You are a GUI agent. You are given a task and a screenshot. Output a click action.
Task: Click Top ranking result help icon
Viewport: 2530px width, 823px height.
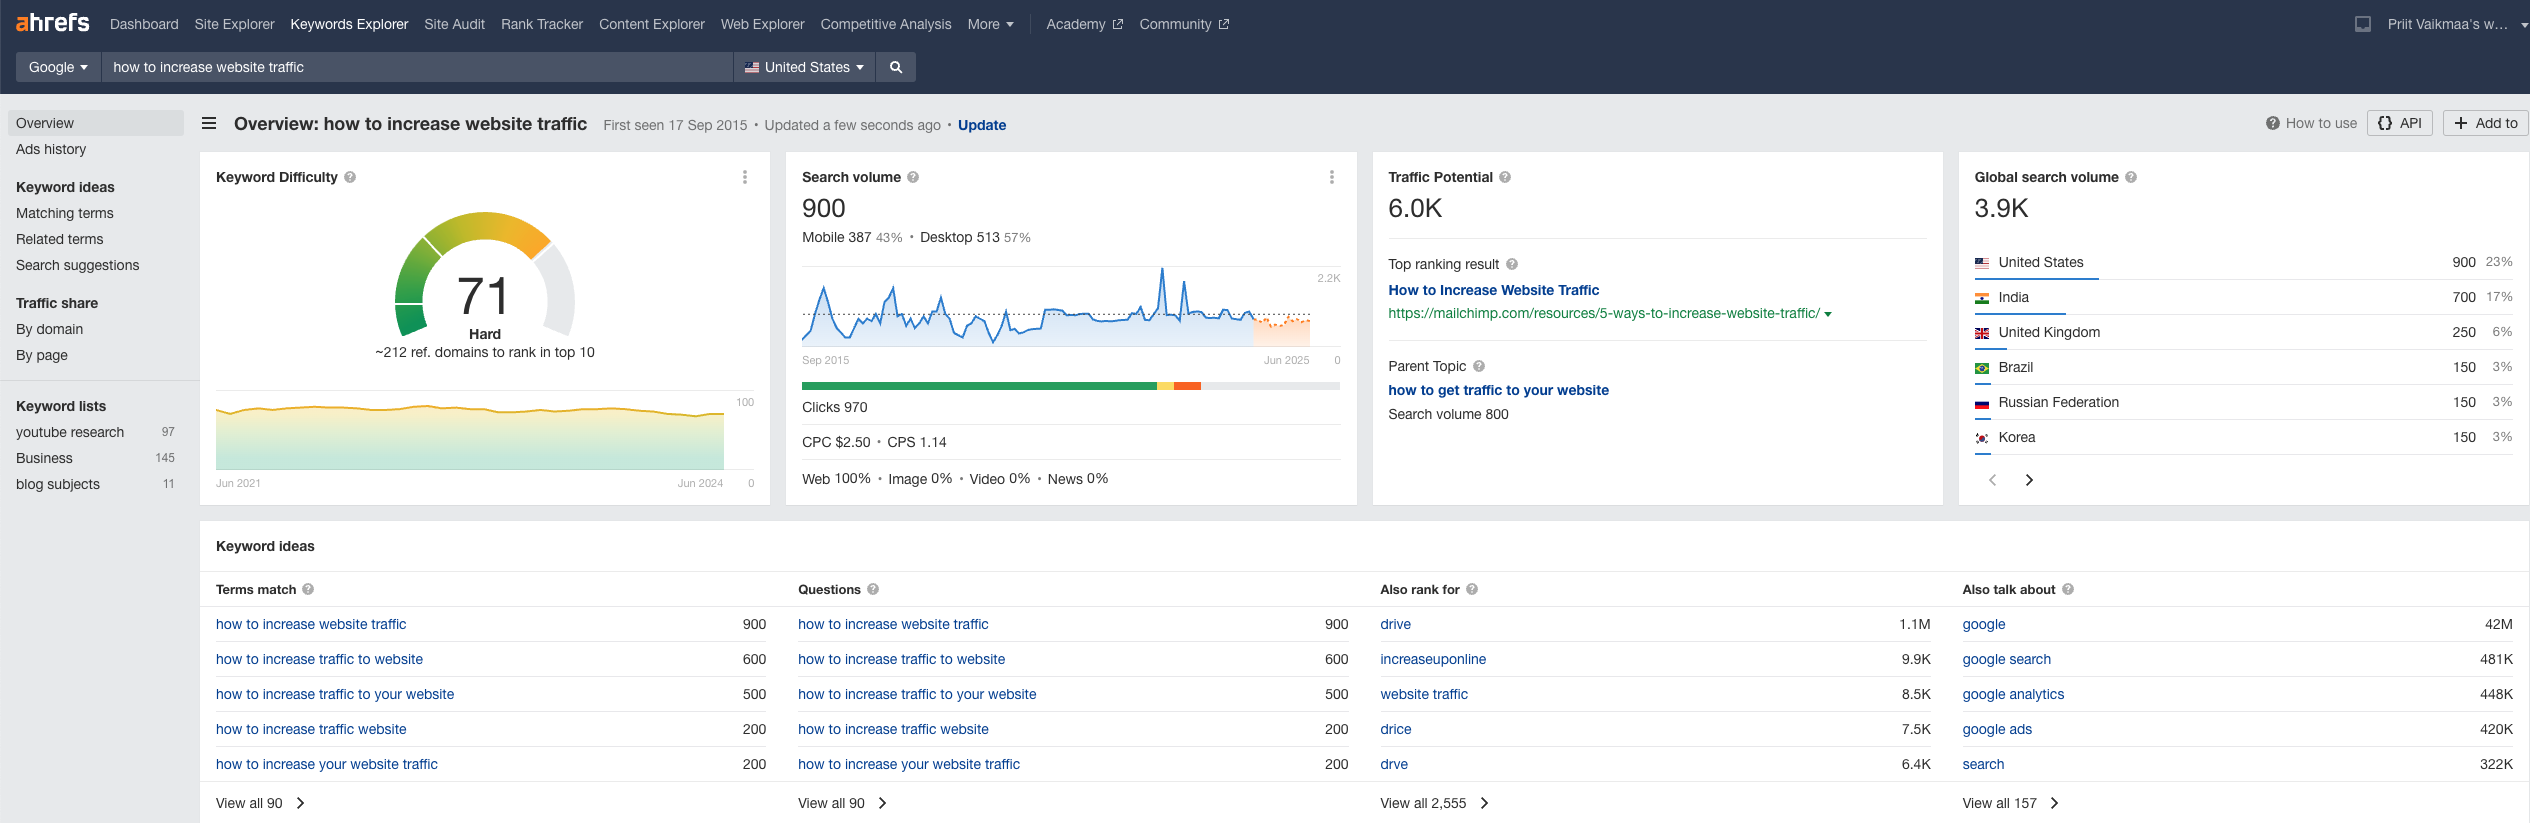pyautogui.click(x=1512, y=264)
